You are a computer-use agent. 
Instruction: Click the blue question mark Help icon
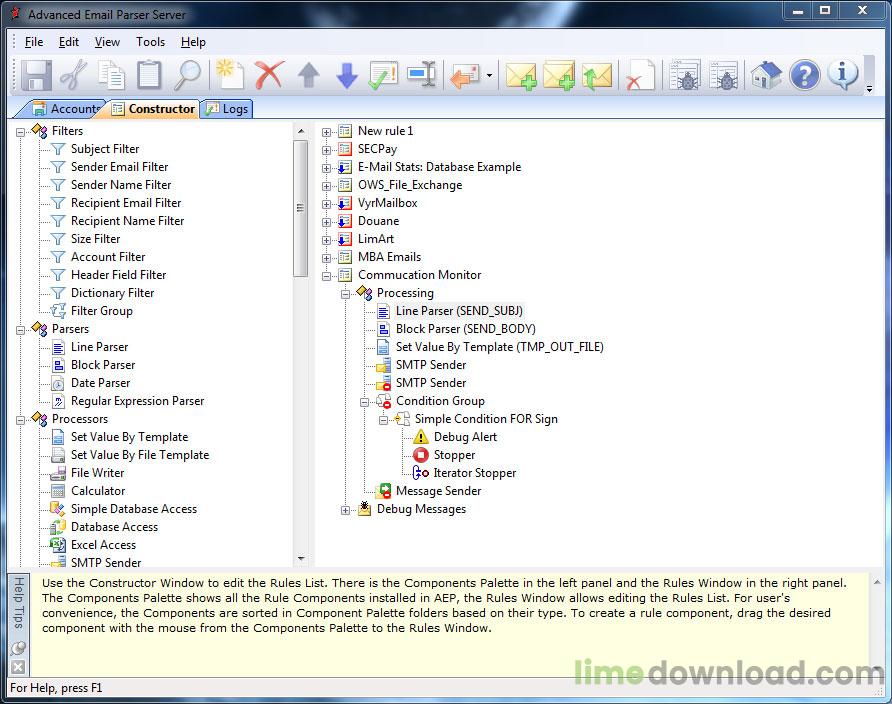tap(804, 75)
